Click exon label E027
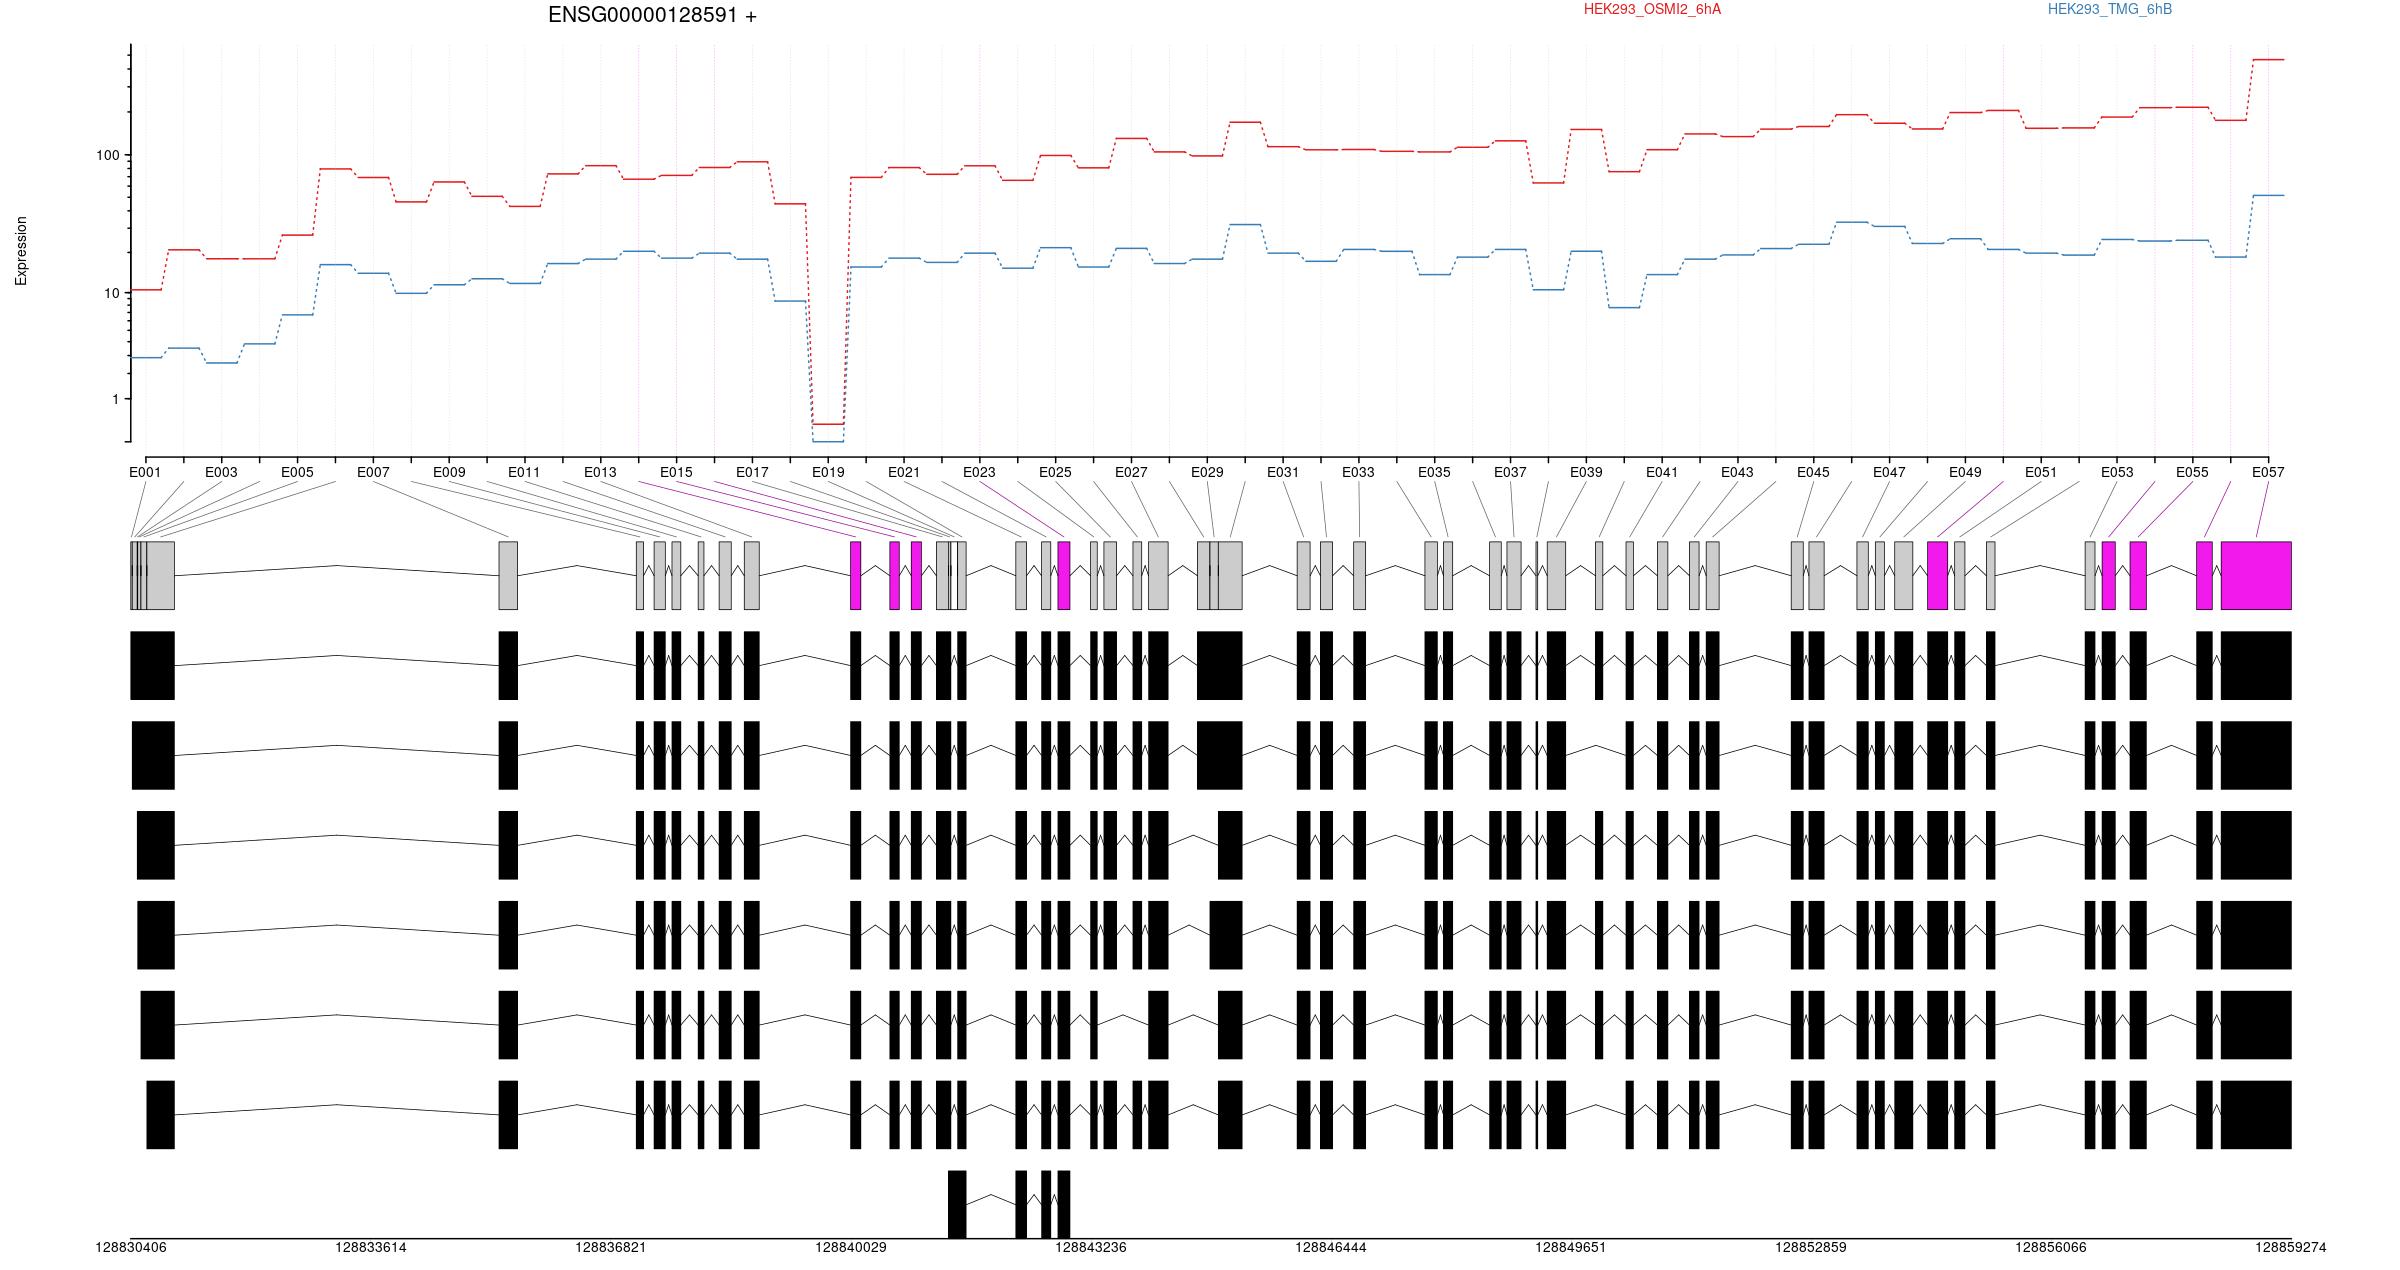2400x1270 pixels. (x=1131, y=472)
